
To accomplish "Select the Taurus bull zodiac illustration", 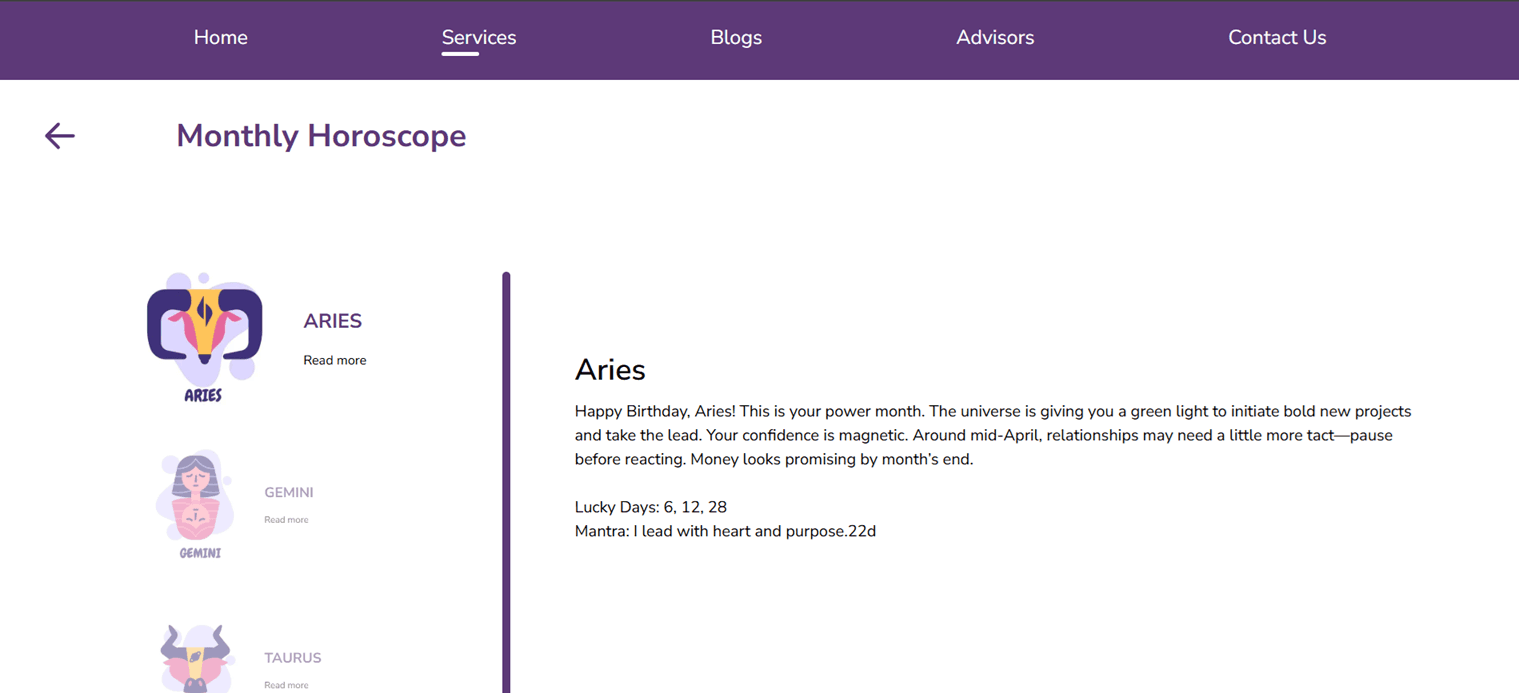I will 197,660.
